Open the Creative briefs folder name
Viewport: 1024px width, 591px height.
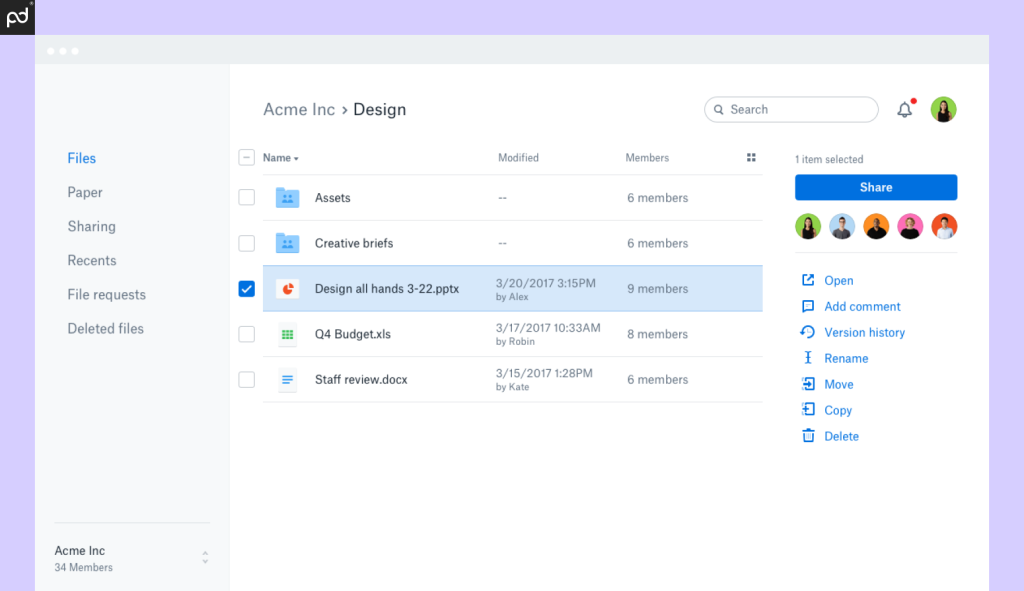(354, 243)
